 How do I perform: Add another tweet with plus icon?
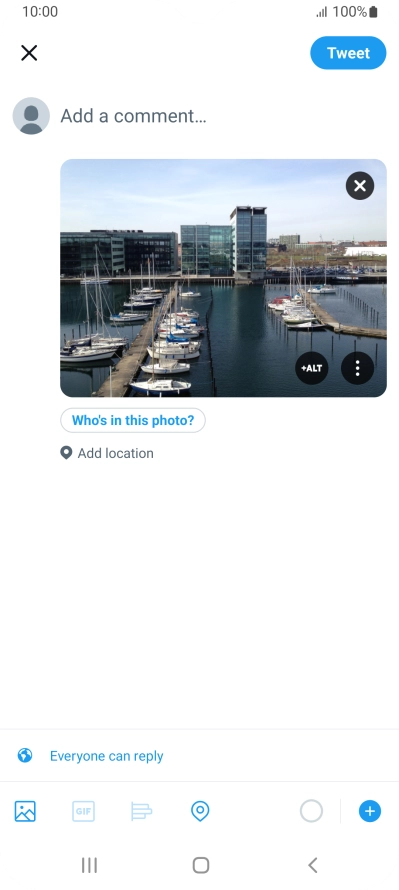coord(369,811)
